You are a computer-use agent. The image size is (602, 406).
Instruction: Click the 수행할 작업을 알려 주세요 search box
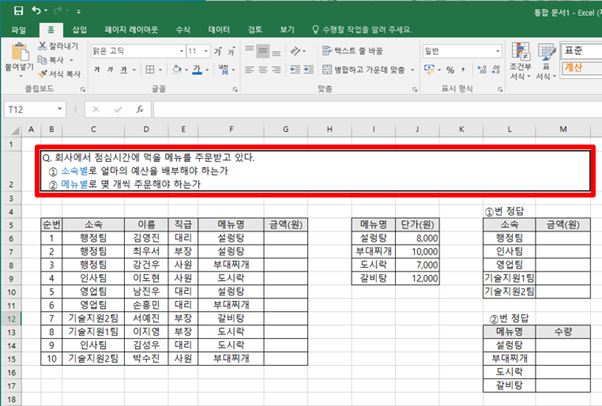coord(362,30)
